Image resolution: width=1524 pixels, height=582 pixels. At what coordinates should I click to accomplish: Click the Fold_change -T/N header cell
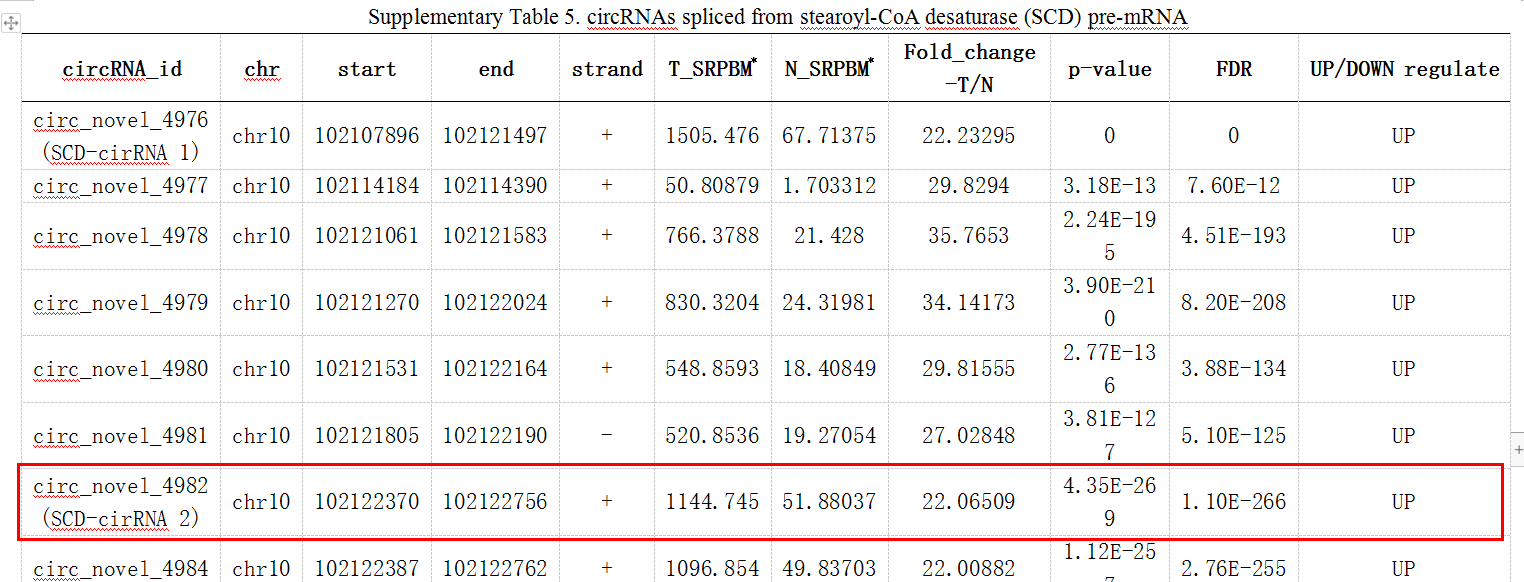968,68
